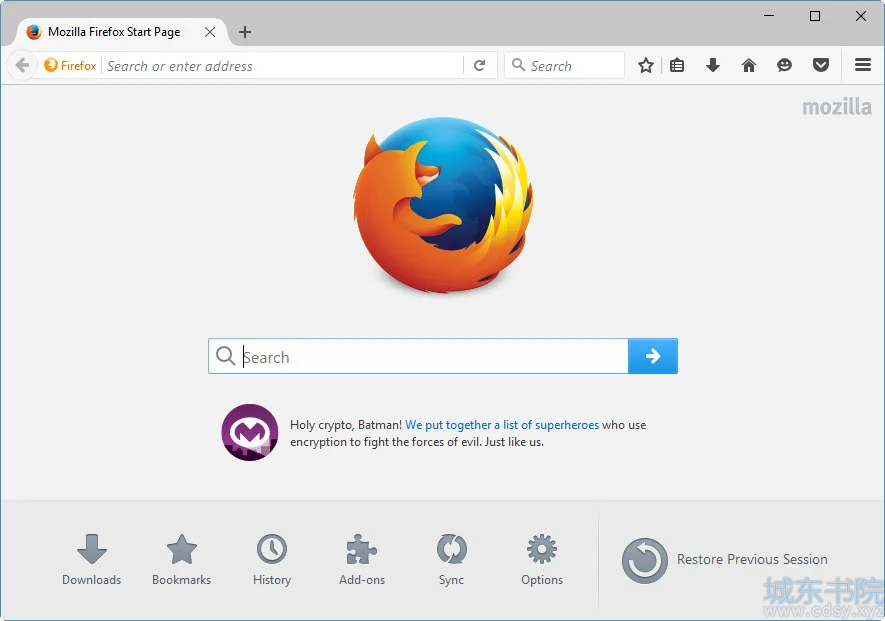The height and width of the screenshot is (621, 885).
Task: Save page to Pocket icon
Action: click(x=821, y=65)
